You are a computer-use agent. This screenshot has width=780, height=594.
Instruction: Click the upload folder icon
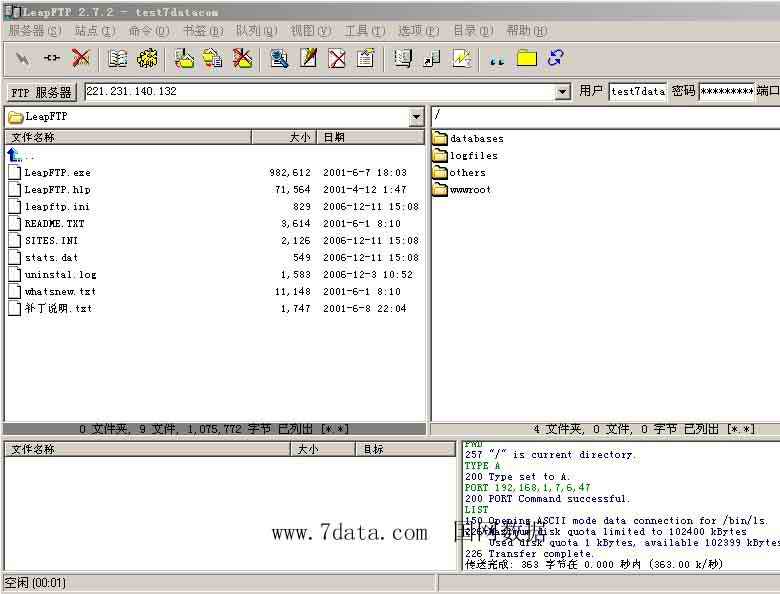click(x=184, y=59)
